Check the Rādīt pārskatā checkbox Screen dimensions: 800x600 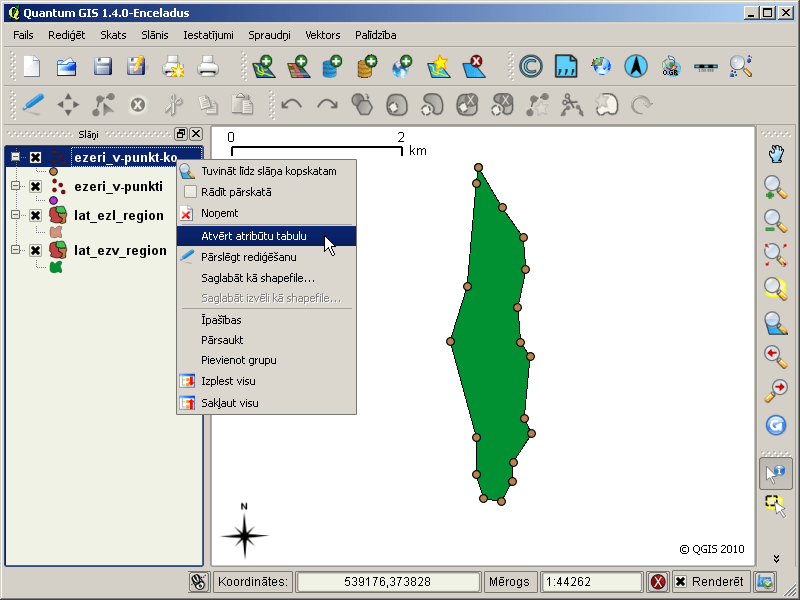(190, 192)
